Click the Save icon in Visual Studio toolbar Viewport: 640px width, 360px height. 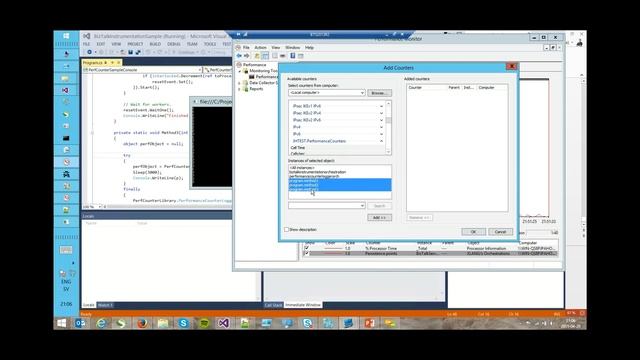tap(131, 52)
